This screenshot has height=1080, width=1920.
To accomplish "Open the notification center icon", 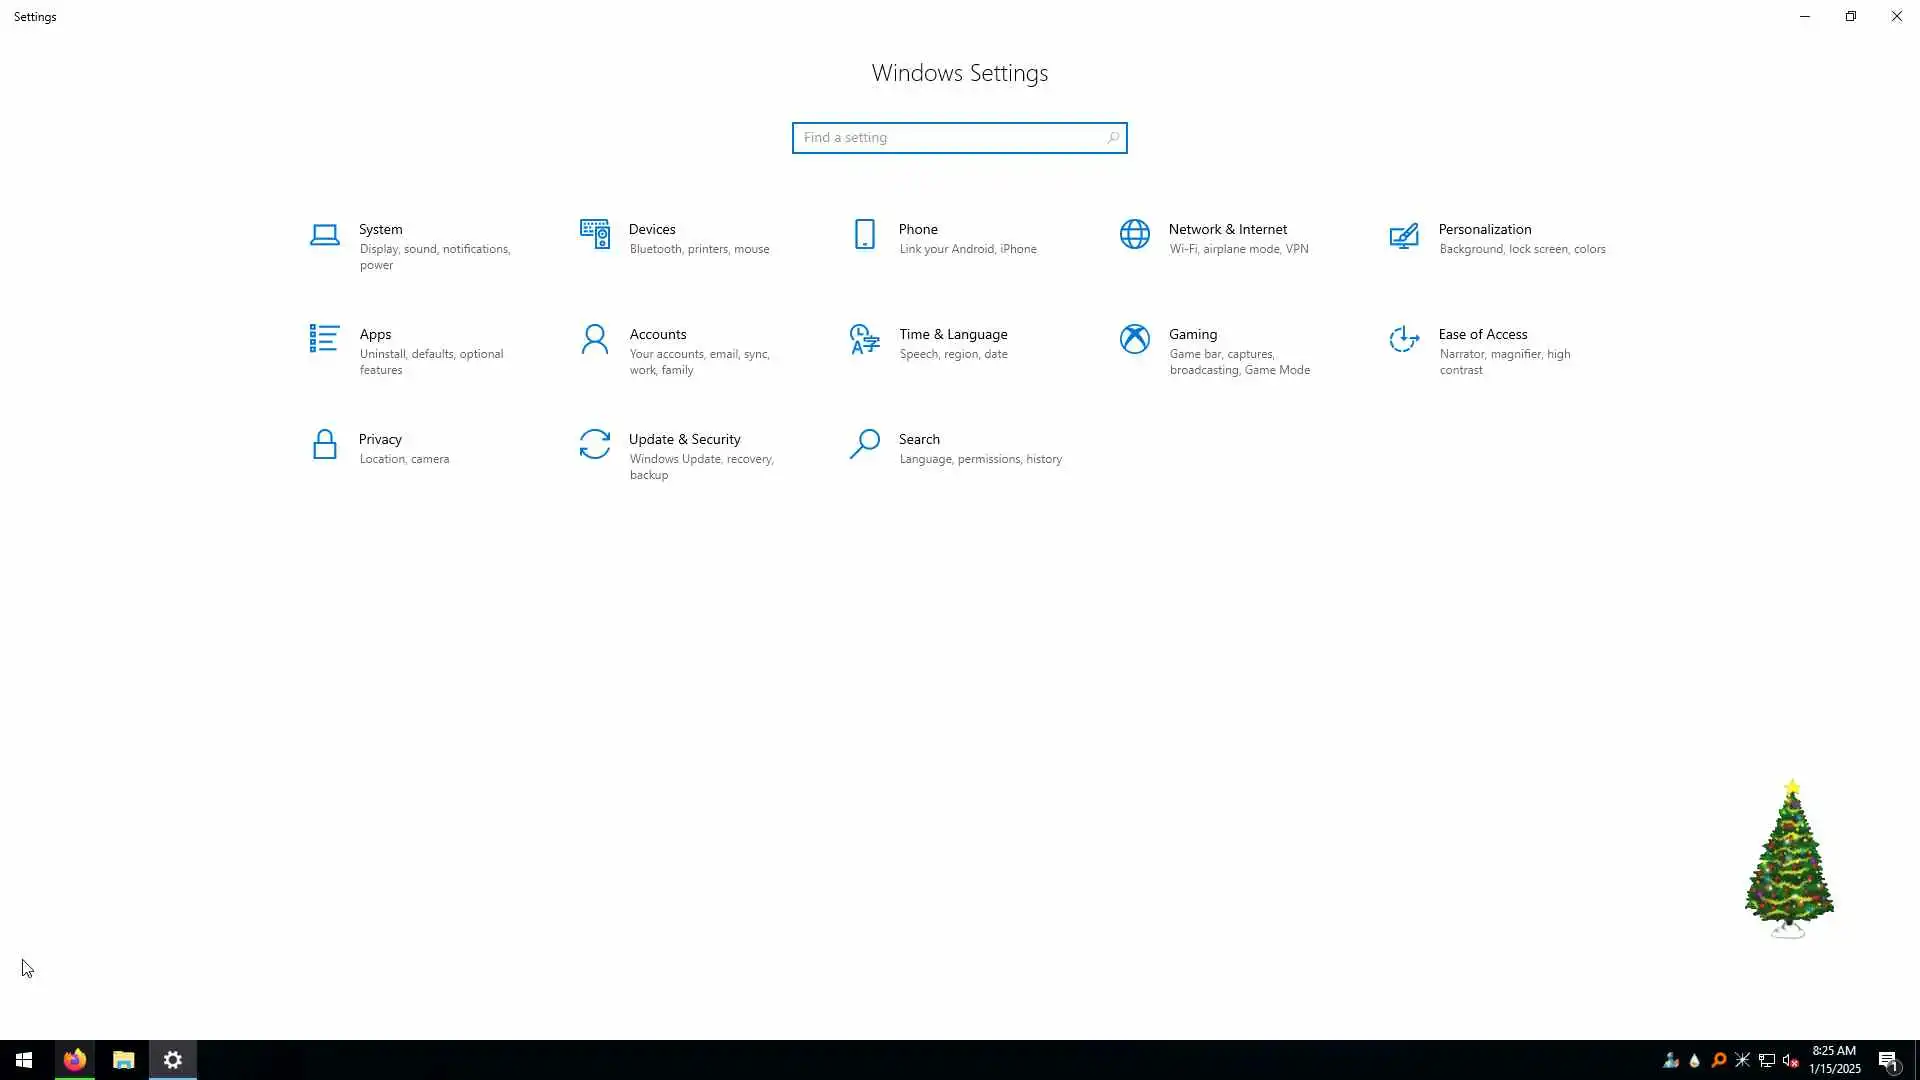I will tap(1888, 1060).
